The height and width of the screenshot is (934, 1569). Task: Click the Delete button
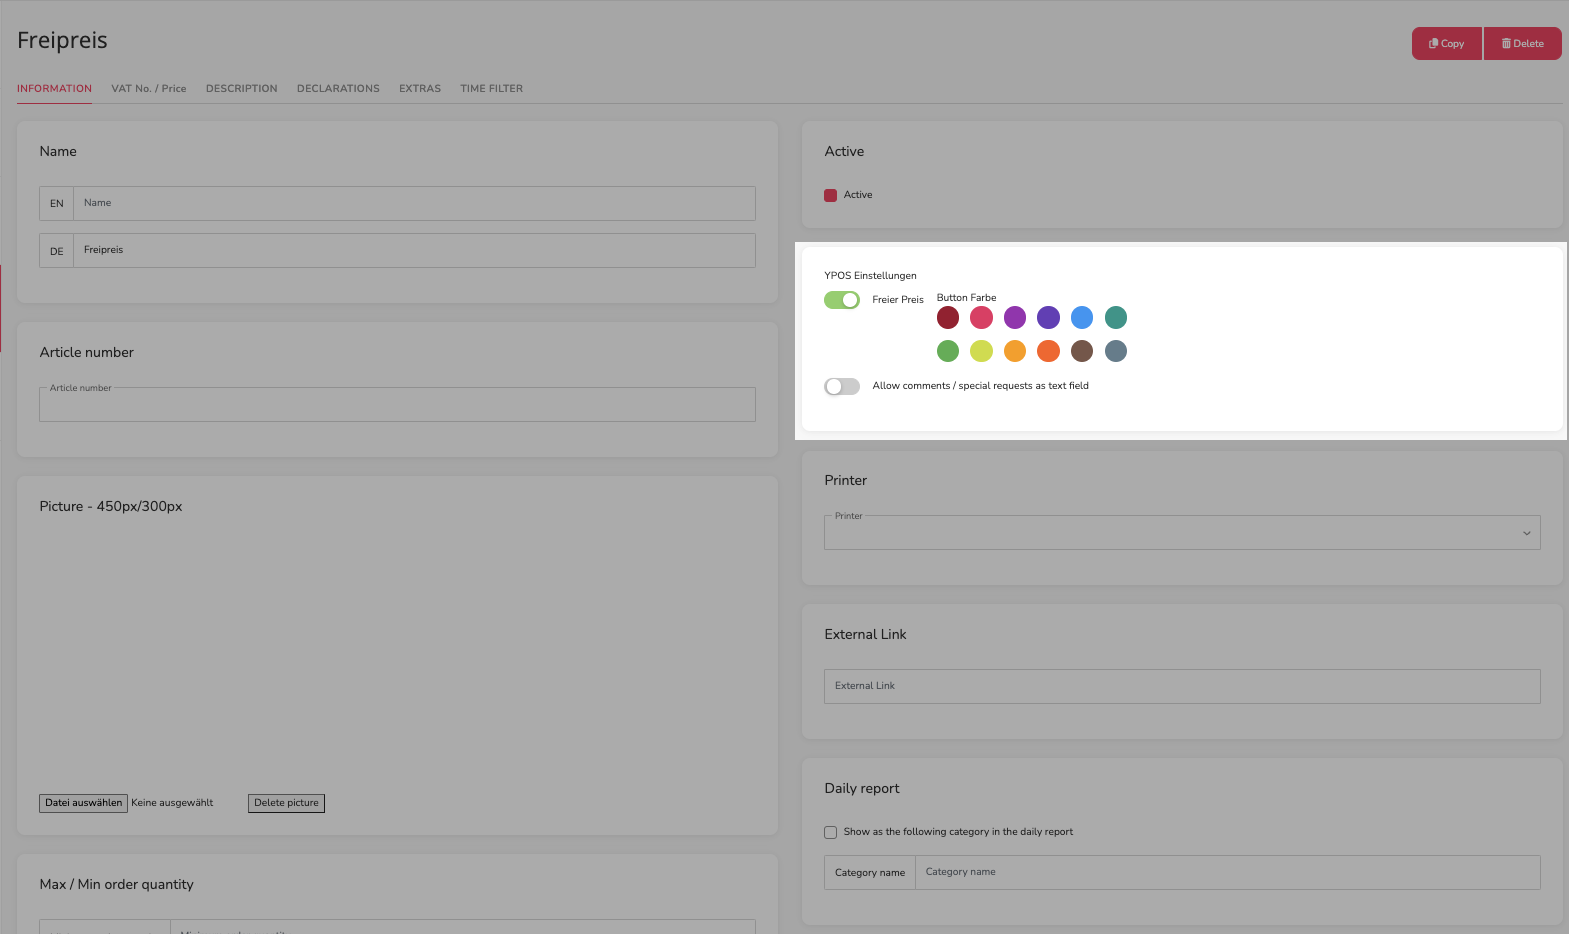[1522, 44]
